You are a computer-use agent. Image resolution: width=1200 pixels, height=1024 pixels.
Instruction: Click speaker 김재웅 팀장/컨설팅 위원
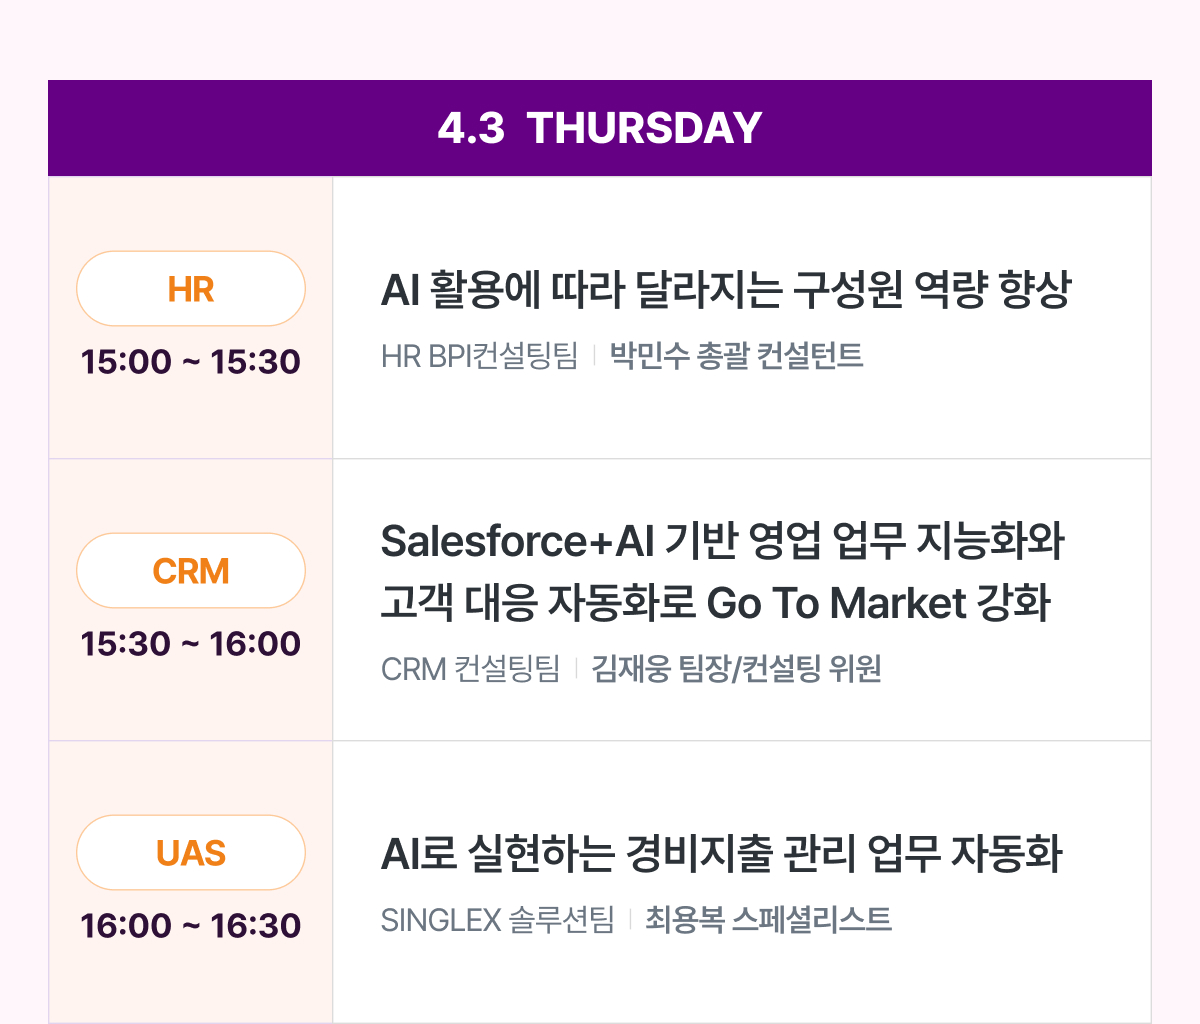coord(737,668)
